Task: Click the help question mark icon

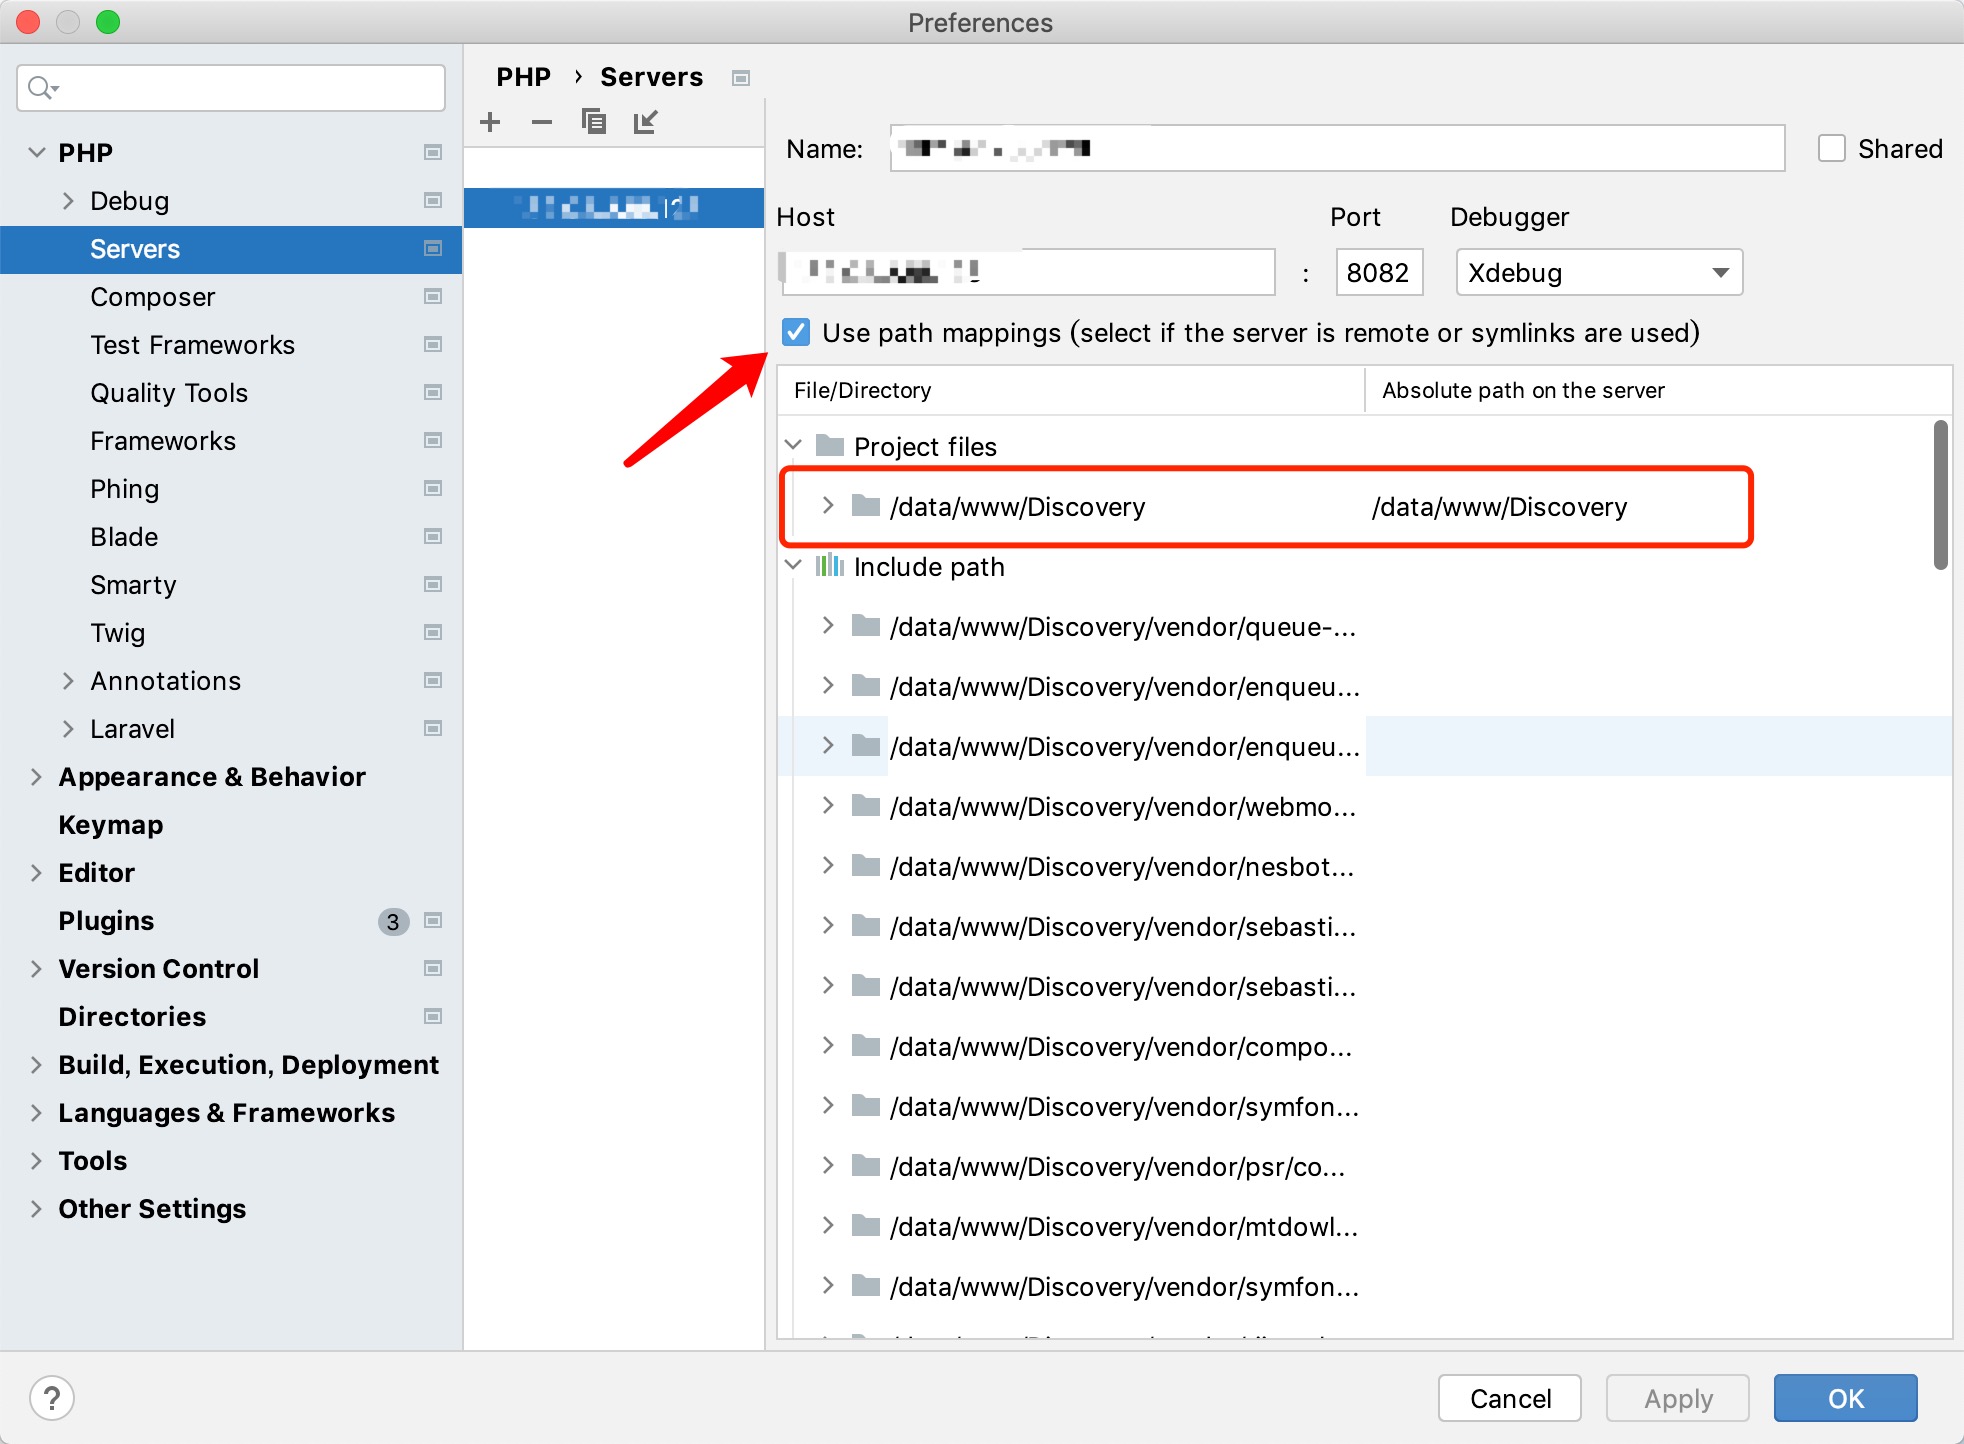Action: click(52, 1397)
